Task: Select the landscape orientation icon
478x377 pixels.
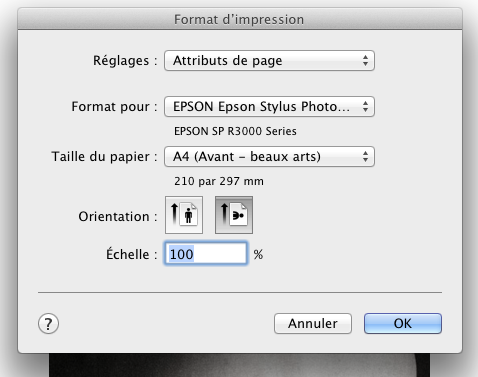Action: click(234, 215)
